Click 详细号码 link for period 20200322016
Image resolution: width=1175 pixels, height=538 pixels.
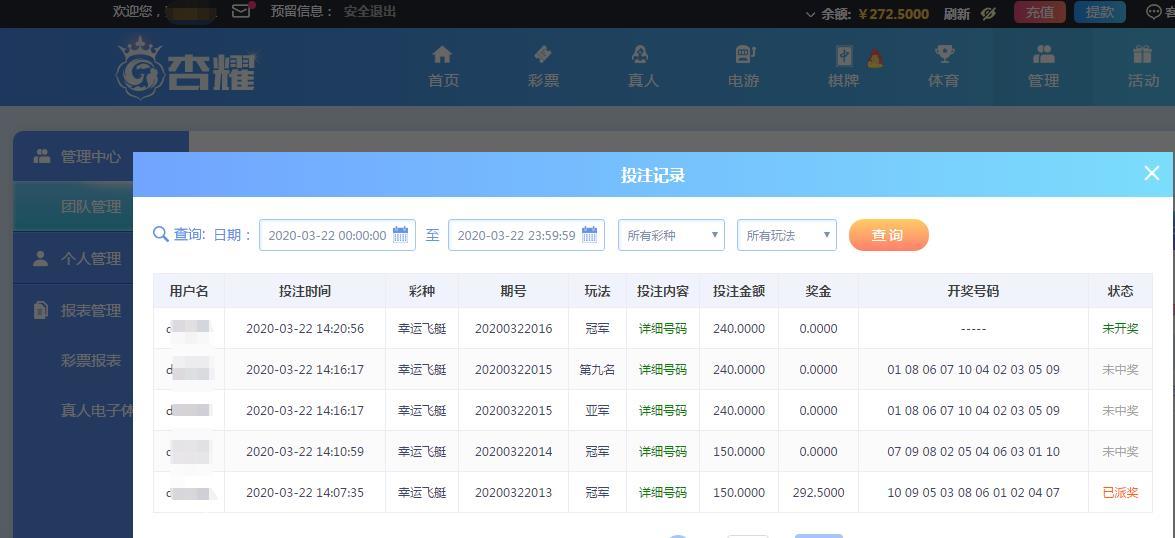[662, 328]
